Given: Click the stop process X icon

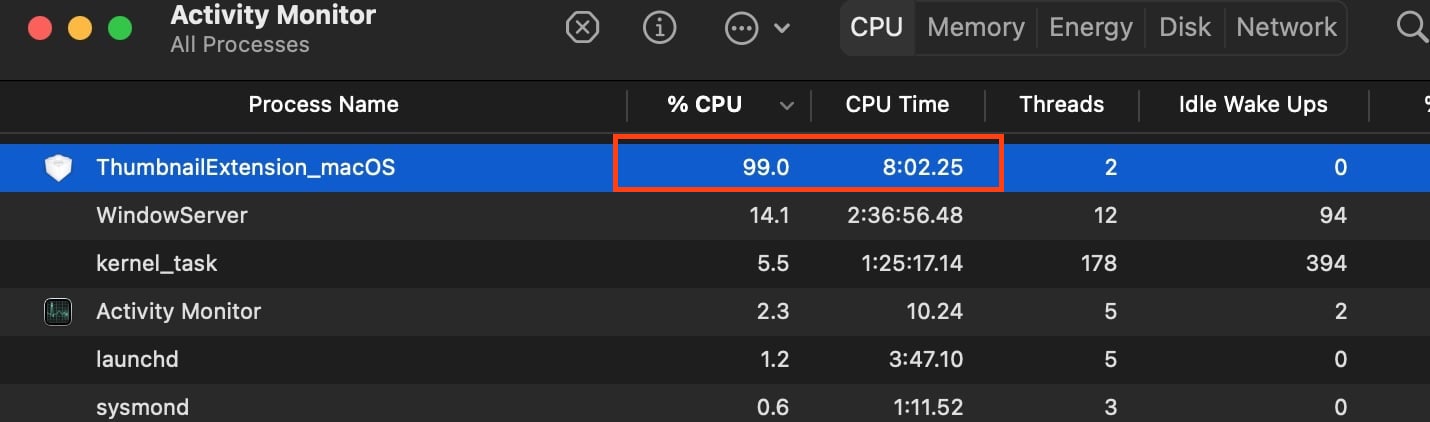Looking at the screenshot, I should pyautogui.click(x=582, y=28).
